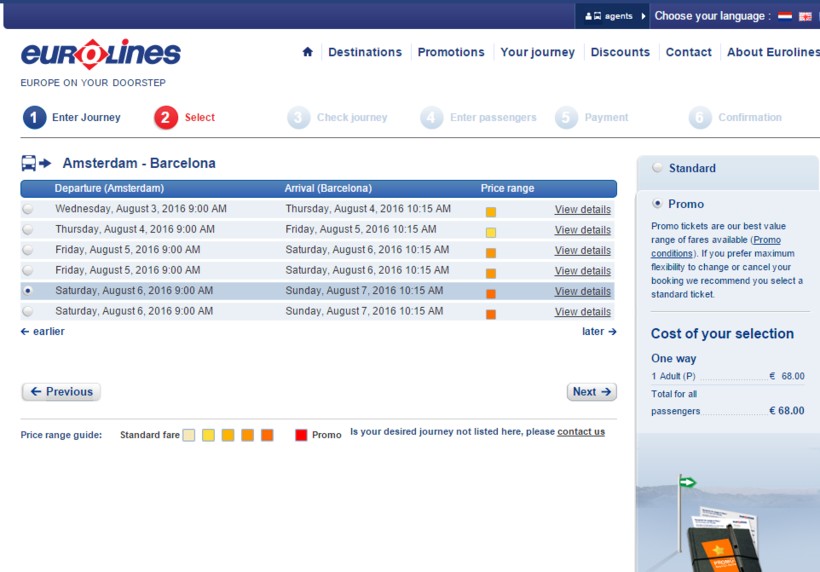This screenshot has width=820, height=572.
Task: Show later departures
Action: tap(599, 331)
